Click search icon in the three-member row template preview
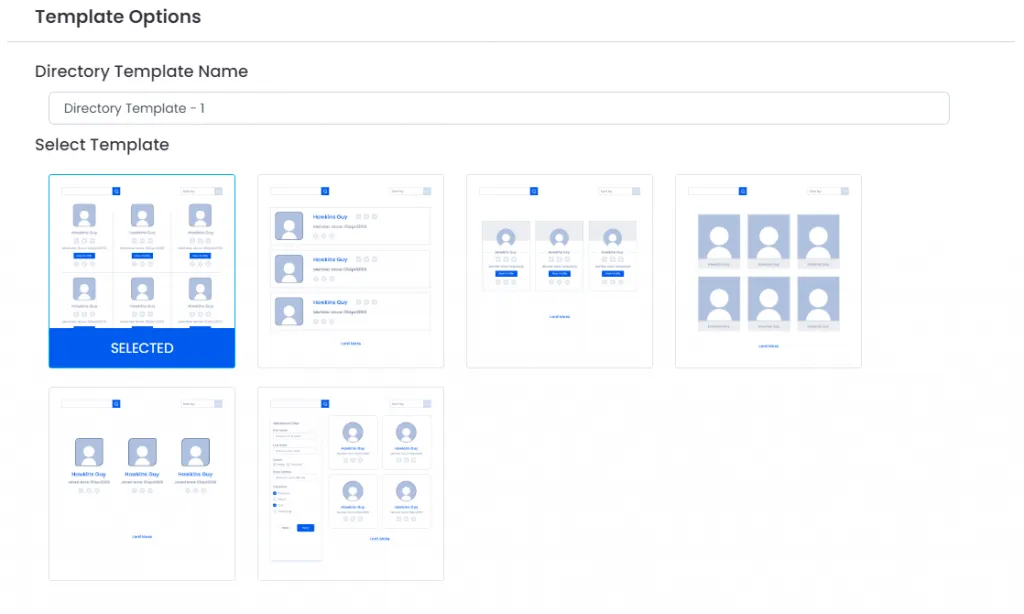Image resolution: width=1024 pixels, height=614 pixels. tap(116, 404)
